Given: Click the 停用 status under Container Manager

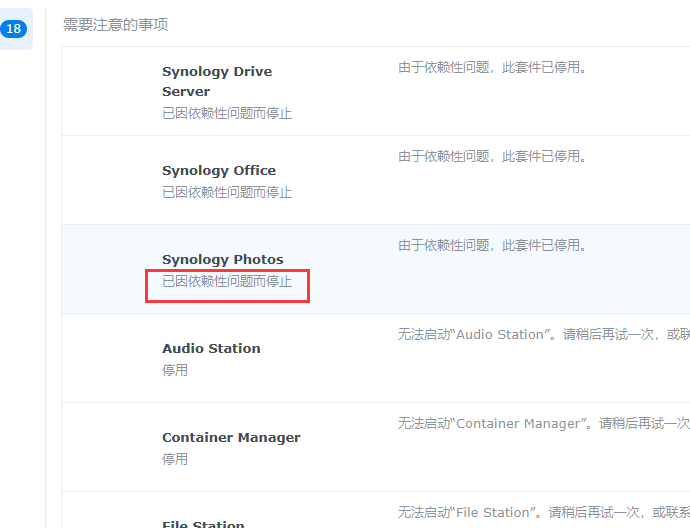Looking at the screenshot, I should click(175, 459).
